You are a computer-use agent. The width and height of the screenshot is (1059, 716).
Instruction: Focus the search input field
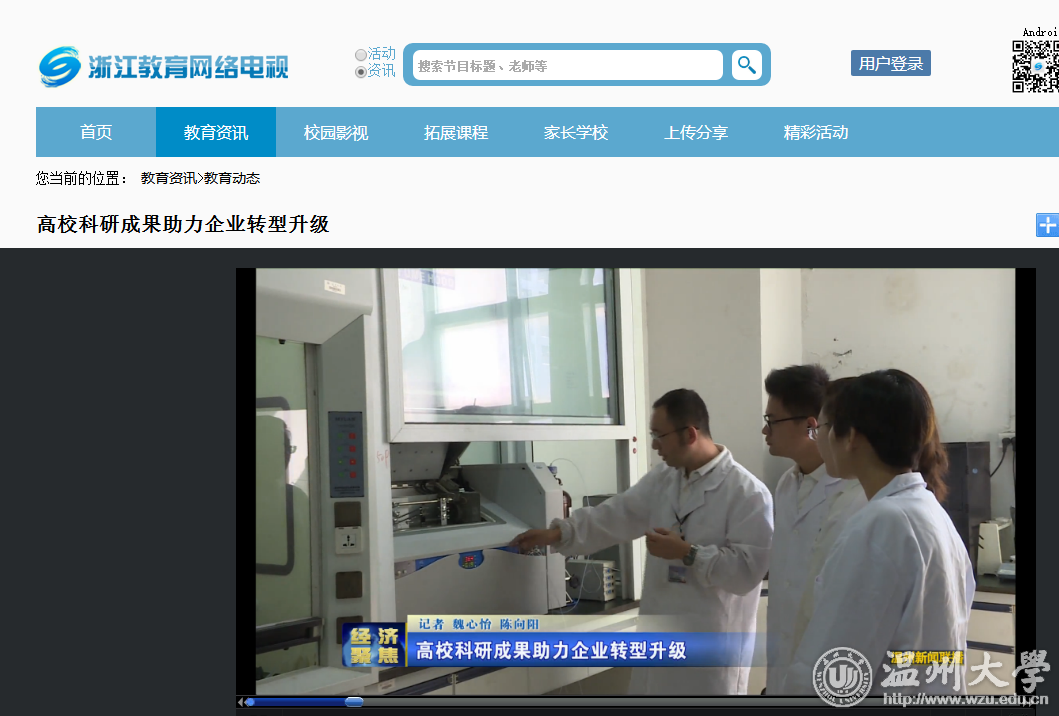[x=567, y=66]
